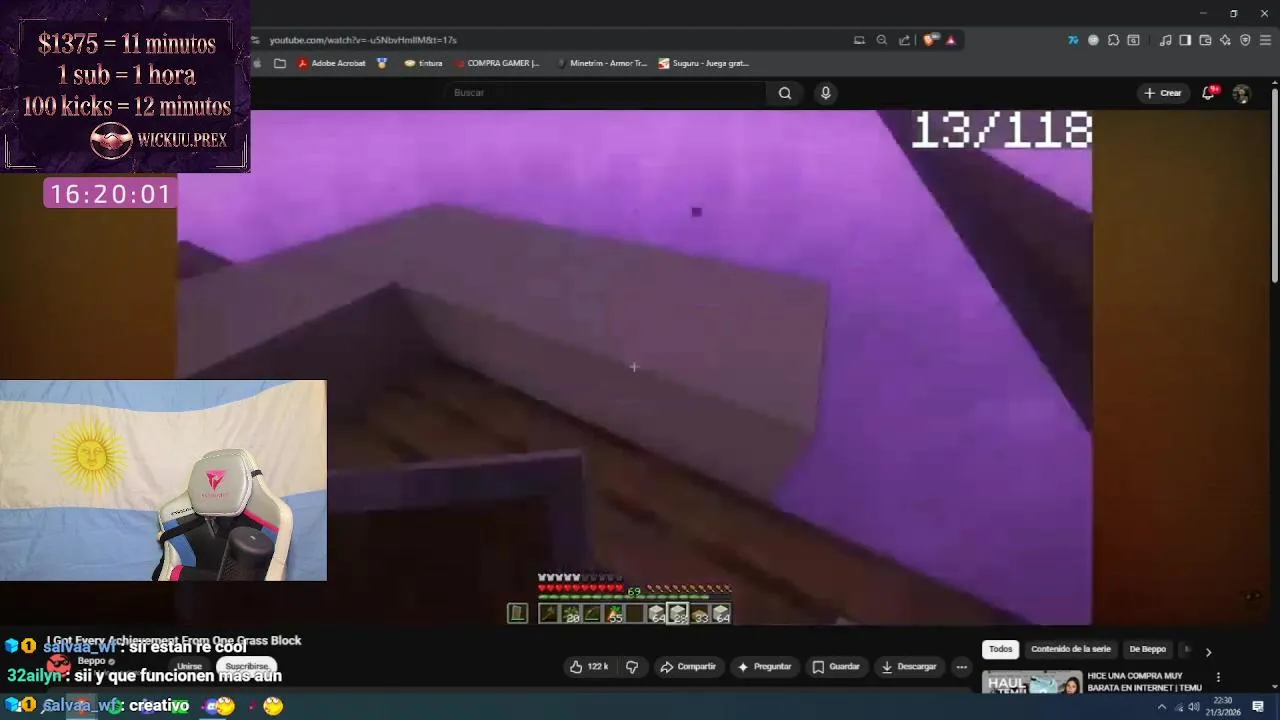This screenshot has width=1280, height=720.
Task: Select the Contenido de la serie chip
Action: (x=1071, y=649)
